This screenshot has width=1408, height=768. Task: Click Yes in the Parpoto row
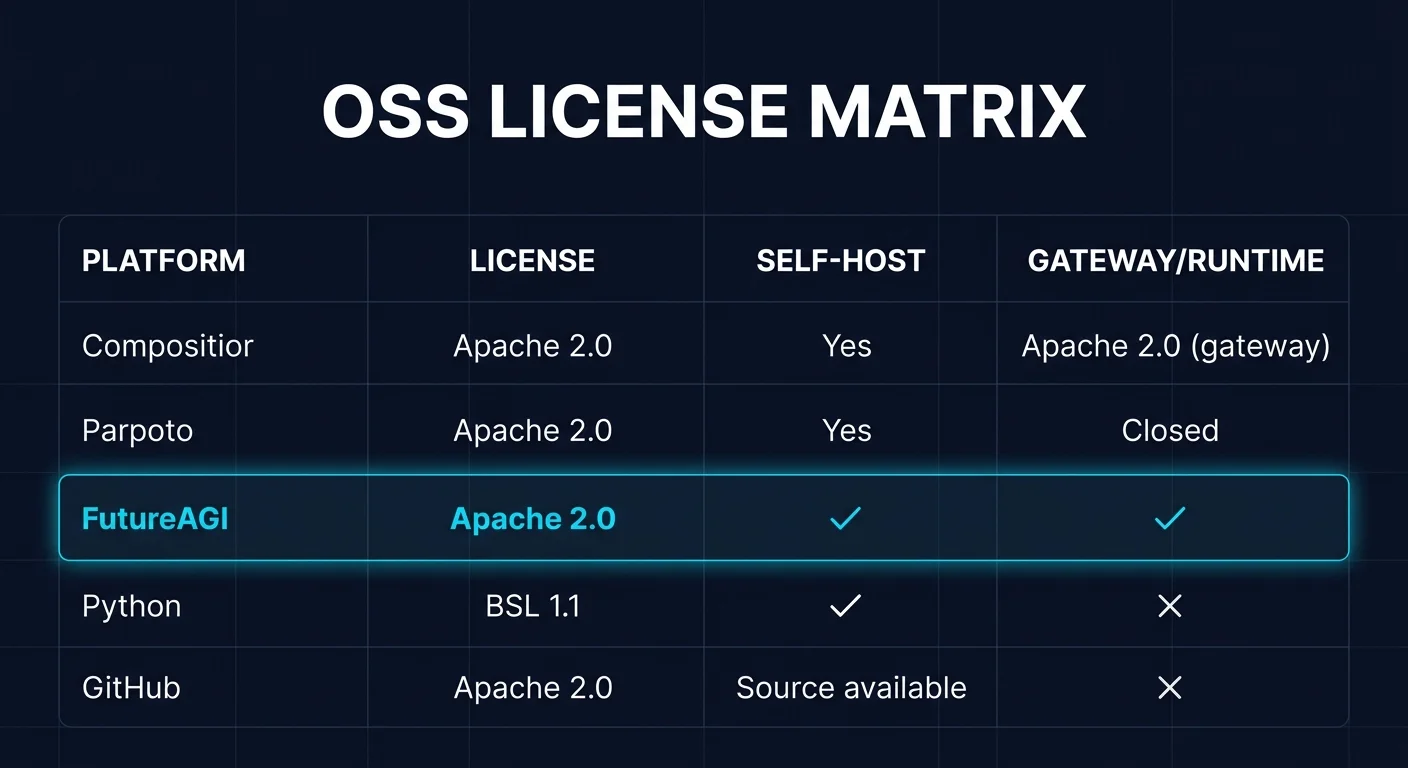pyautogui.click(x=847, y=430)
